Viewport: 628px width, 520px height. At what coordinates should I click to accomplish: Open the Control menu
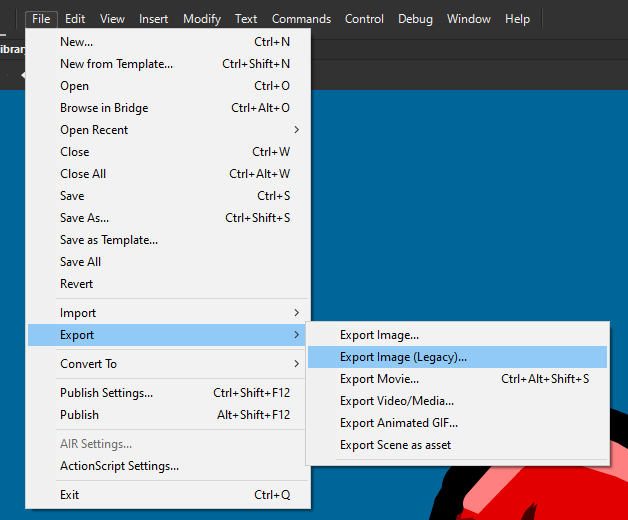(x=364, y=19)
